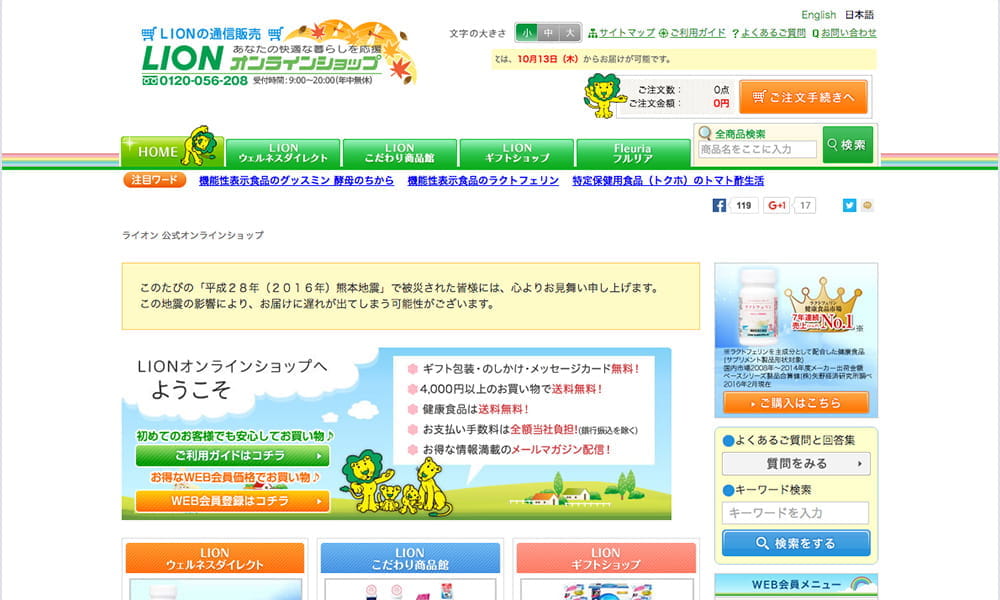Viewport: 1000px width, 600px height.
Task: Click the green 検索 button
Action: pyautogui.click(x=848, y=145)
